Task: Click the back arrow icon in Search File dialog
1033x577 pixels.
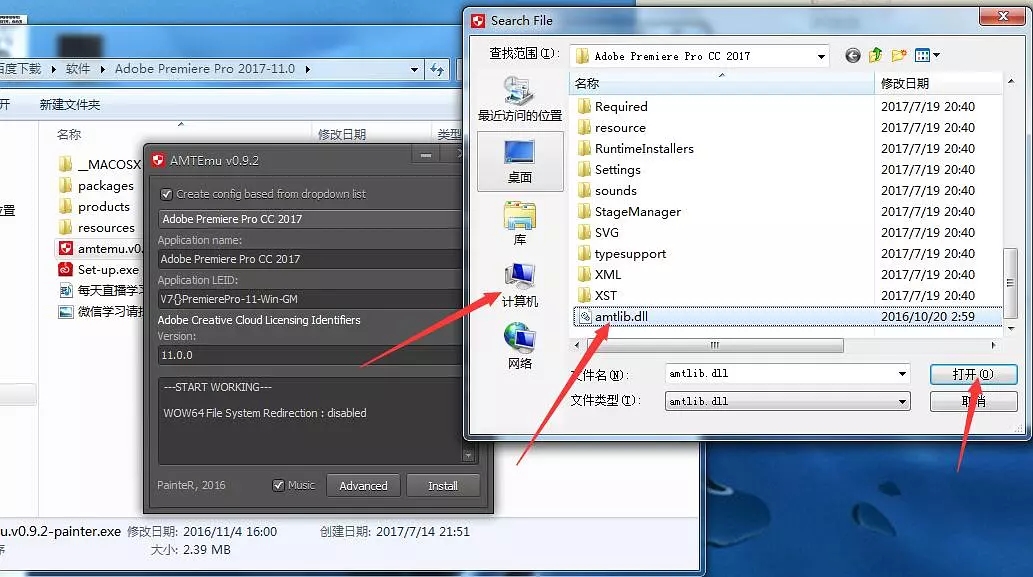Action: click(852, 56)
